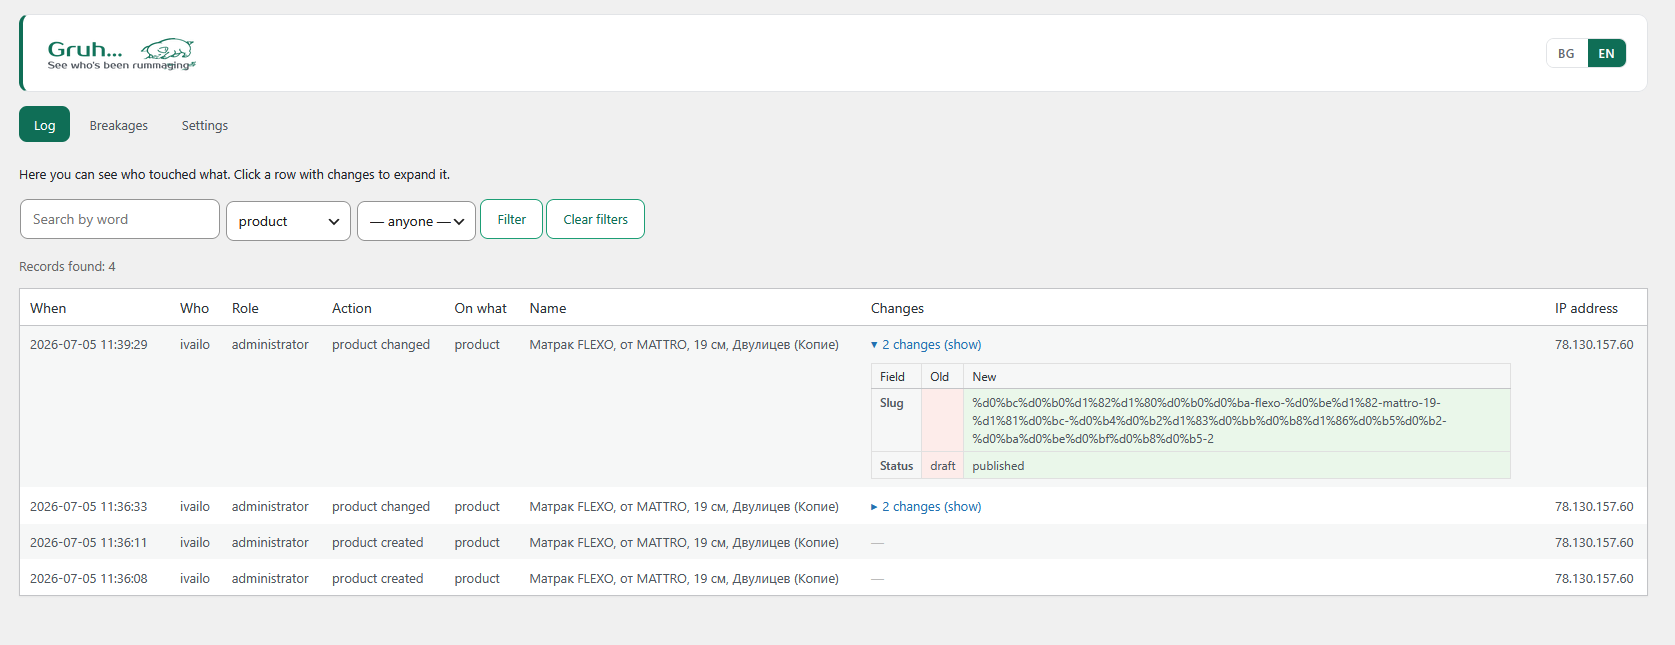Switch language to BG
This screenshot has height=645, width=1675.
[1566, 54]
